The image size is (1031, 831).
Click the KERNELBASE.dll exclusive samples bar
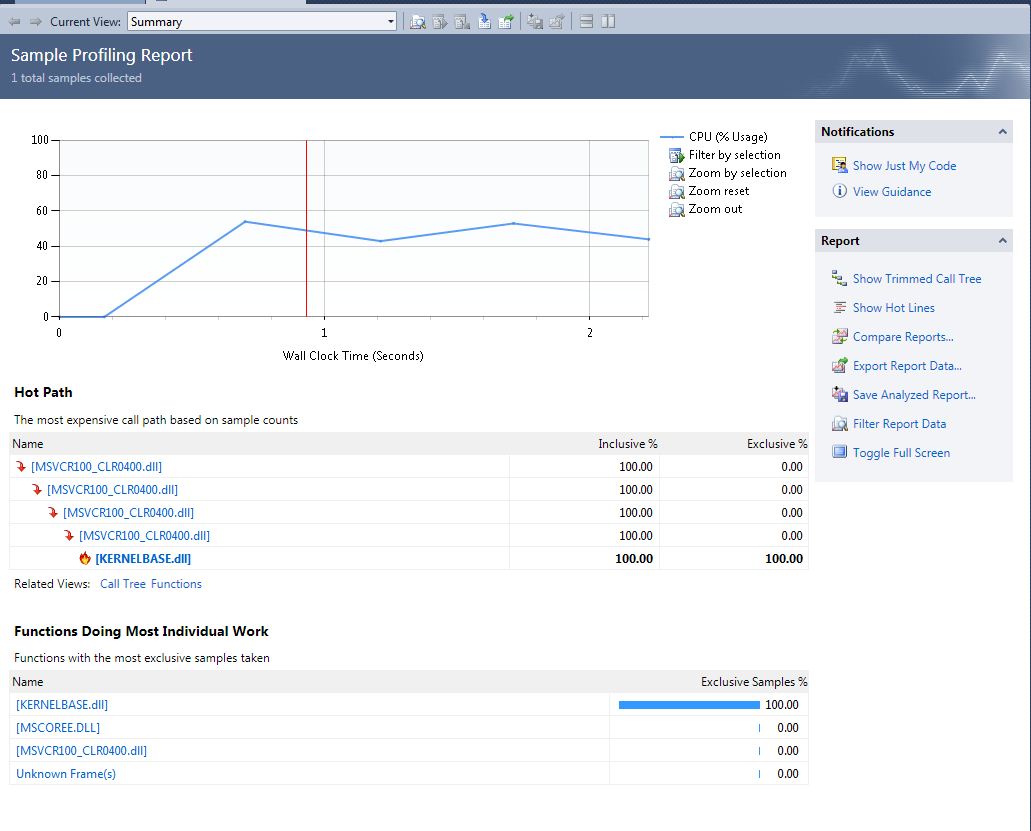(688, 704)
